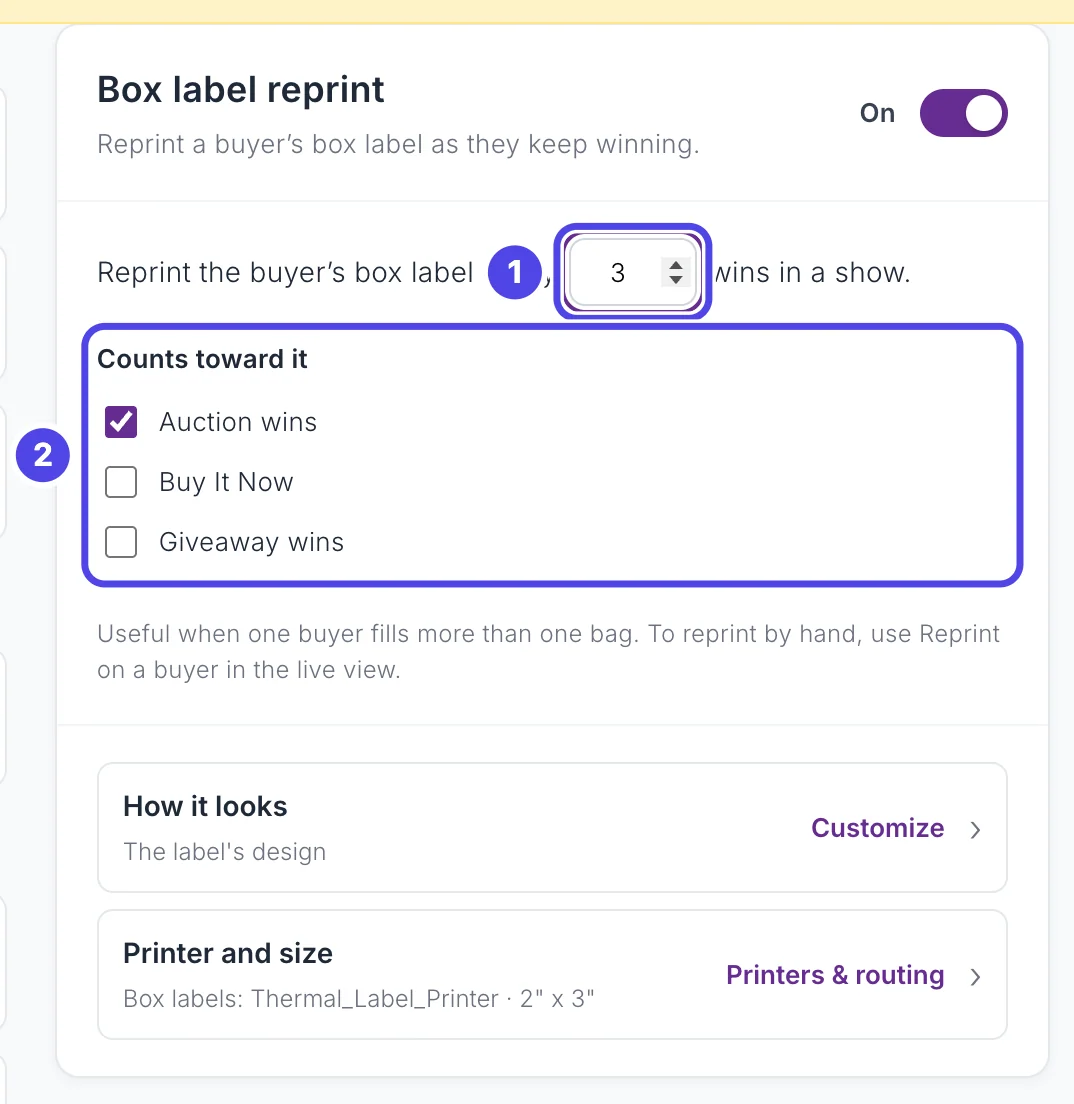Focus the wins number input showing 3
The width and height of the screenshot is (1074, 1104).
[x=632, y=272]
